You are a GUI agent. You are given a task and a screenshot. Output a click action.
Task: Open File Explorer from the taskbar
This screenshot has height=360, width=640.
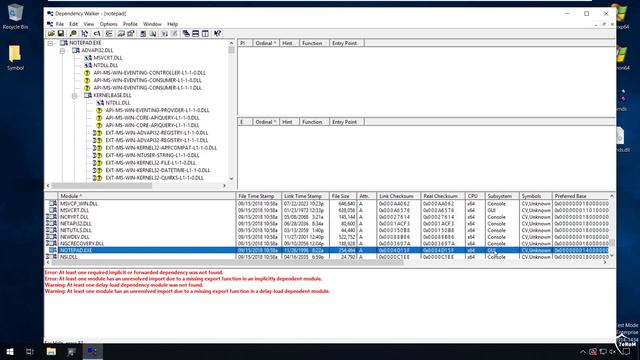tap(51, 351)
